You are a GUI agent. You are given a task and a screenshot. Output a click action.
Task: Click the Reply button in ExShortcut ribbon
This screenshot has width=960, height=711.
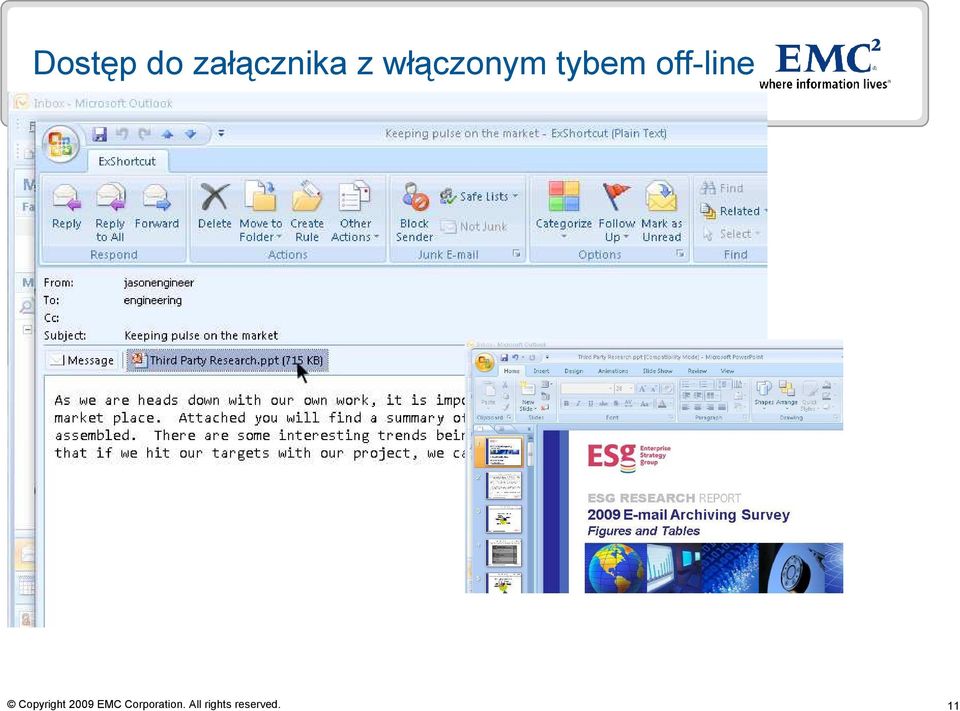pyautogui.click(x=66, y=208)
